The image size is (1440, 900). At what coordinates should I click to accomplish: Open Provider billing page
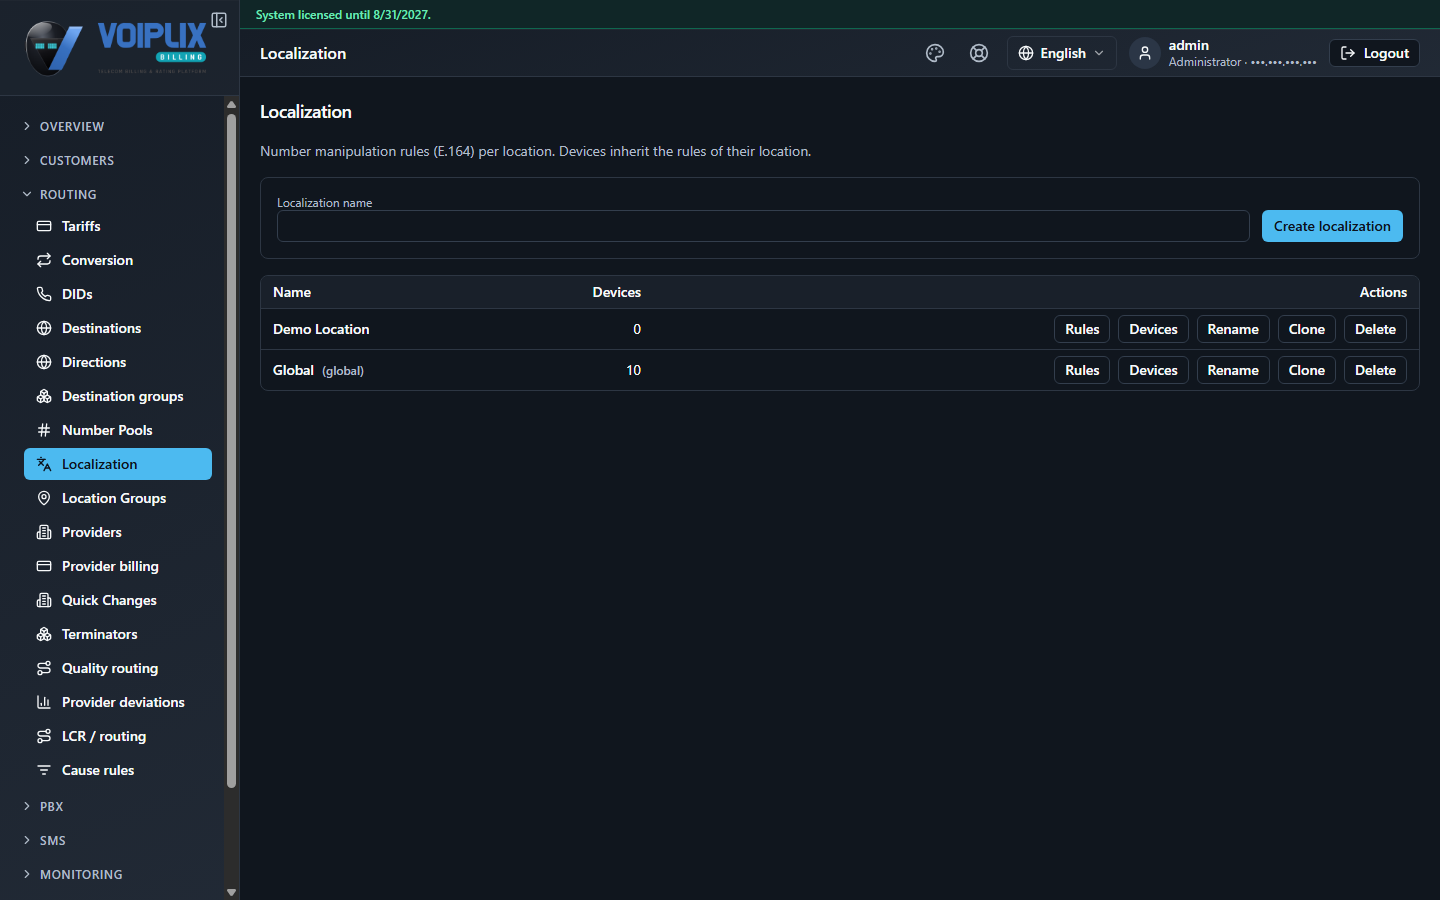pos(118,566)
